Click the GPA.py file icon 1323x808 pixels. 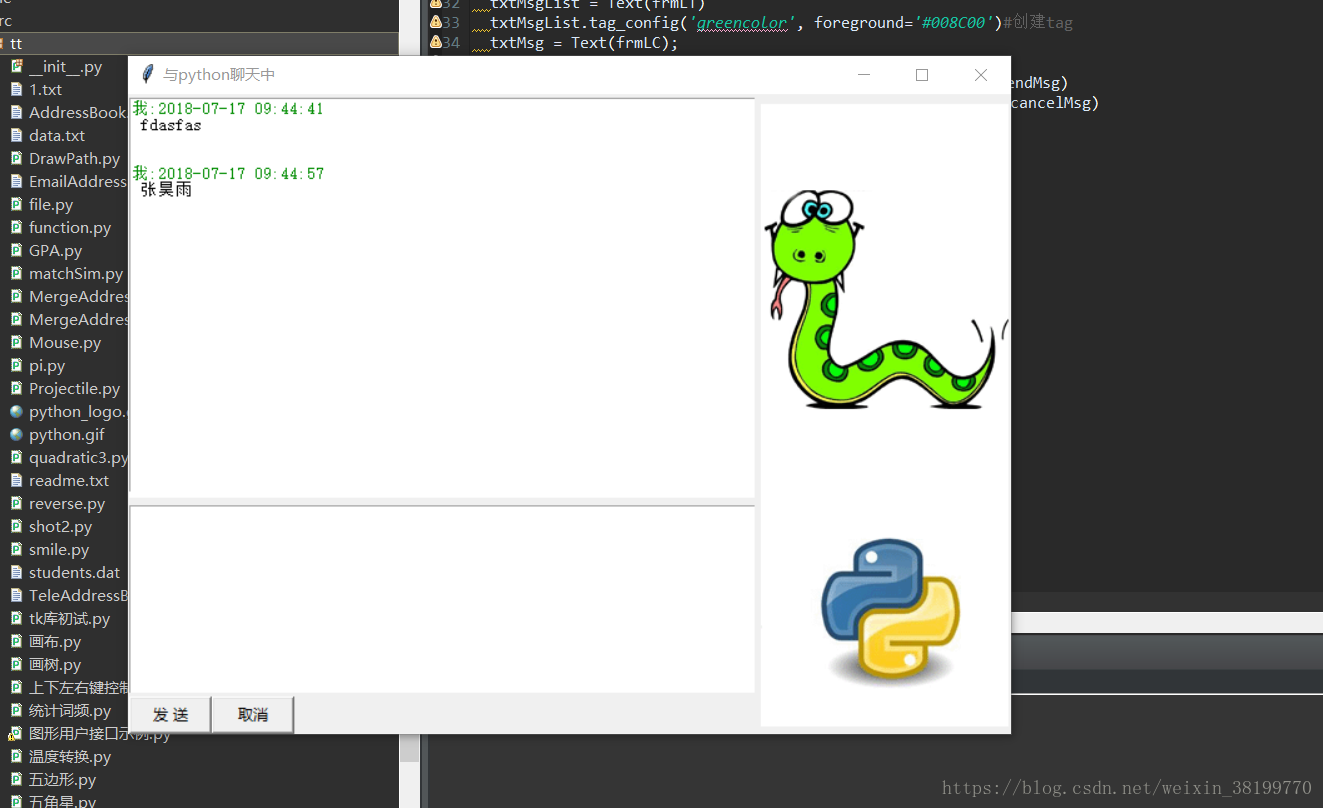(16, 250)
